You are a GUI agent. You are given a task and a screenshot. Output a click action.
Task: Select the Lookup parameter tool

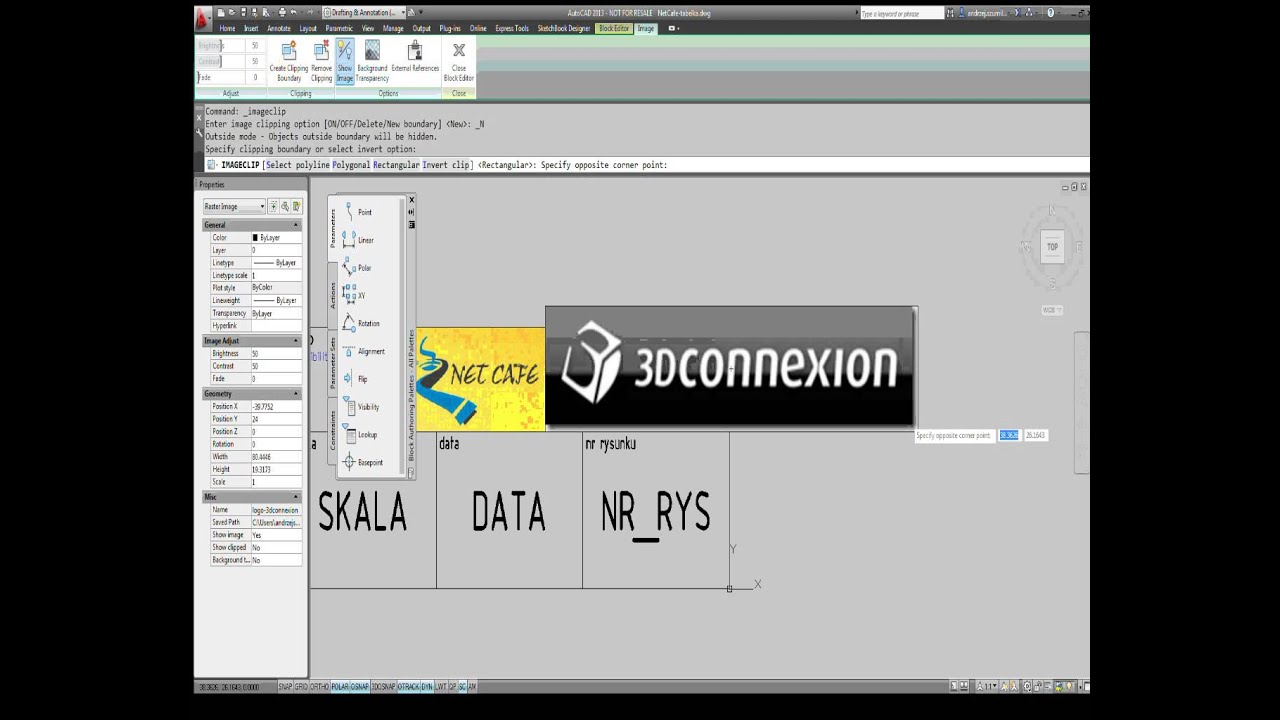coord(360,435)
